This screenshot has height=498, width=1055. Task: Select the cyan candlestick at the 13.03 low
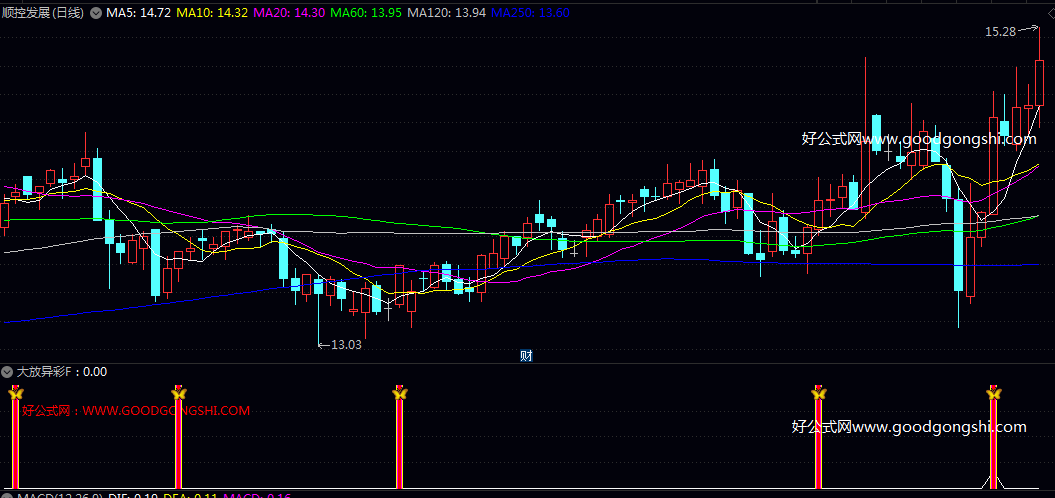pyautogui.click(x=318, y=310)
